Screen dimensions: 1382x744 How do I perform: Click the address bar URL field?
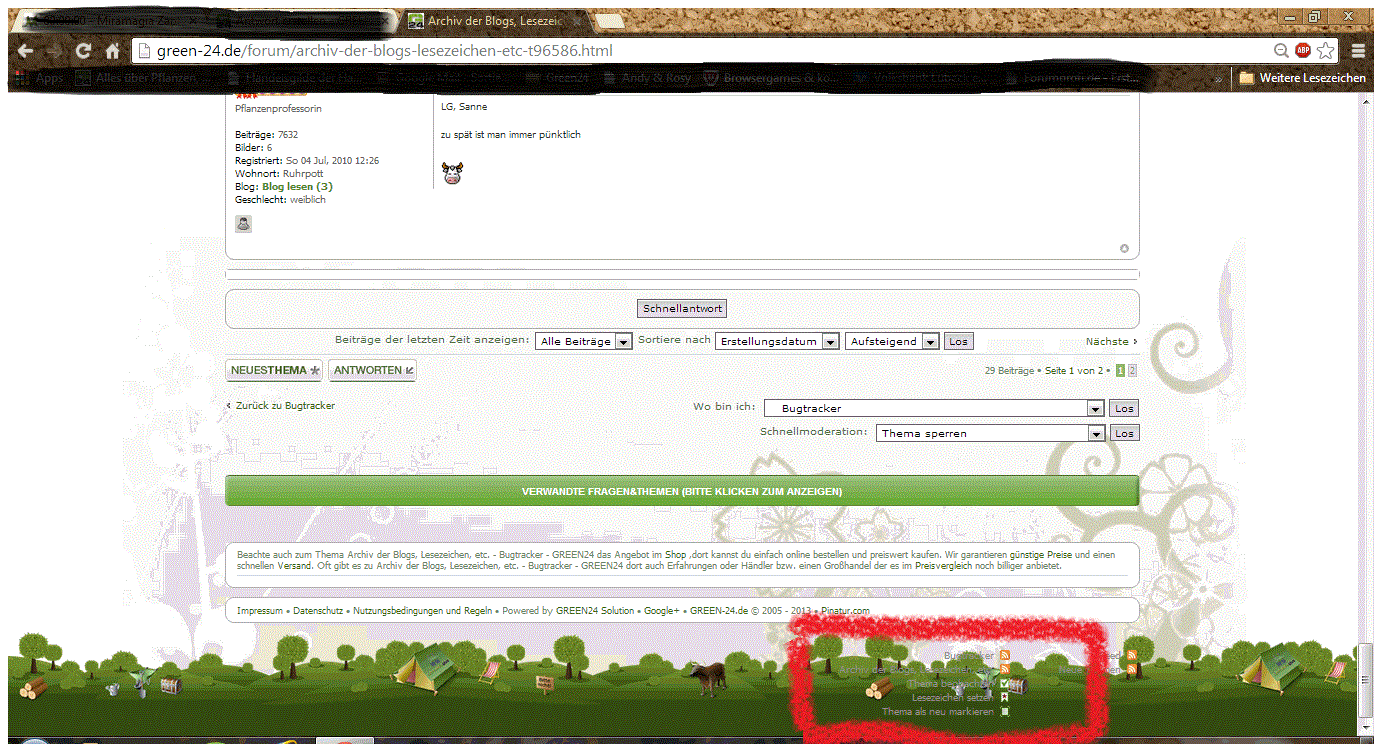700,51
